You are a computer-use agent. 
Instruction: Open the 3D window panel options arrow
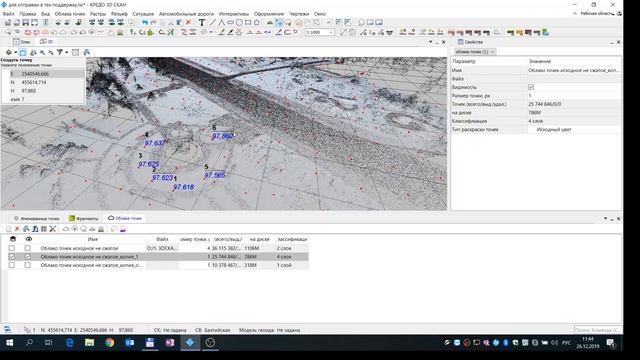430,42
